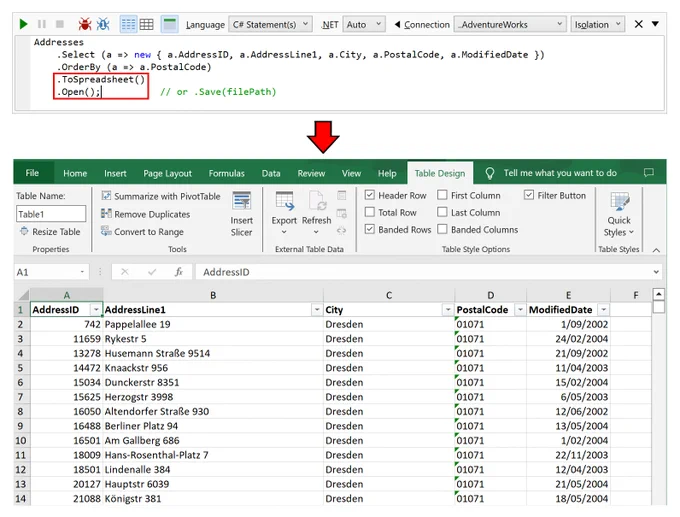This screenshot has height=517, width=680.
Task: Click the Unlink icon beside Refresh
Action: click(x=342, y=231)
